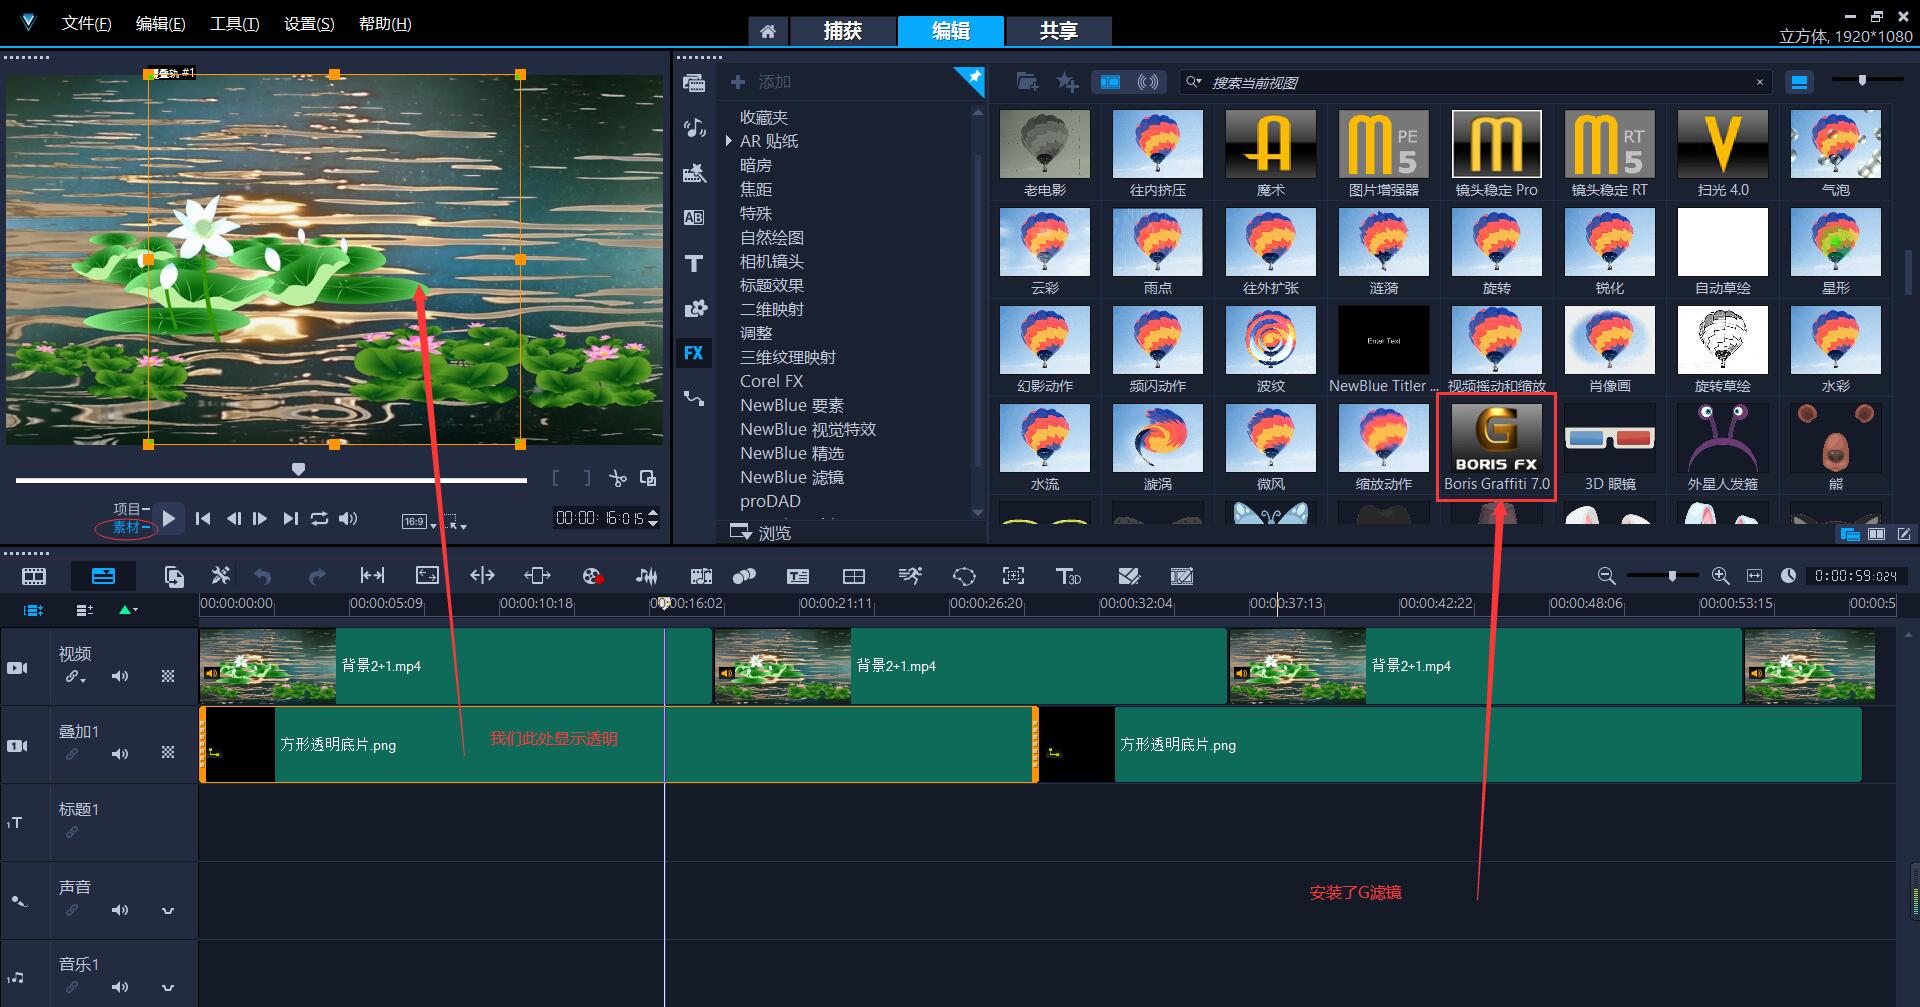Expand the 音乐1 track options chevron
This screenshot has width=1920, height=1007.
coord(168,988)
